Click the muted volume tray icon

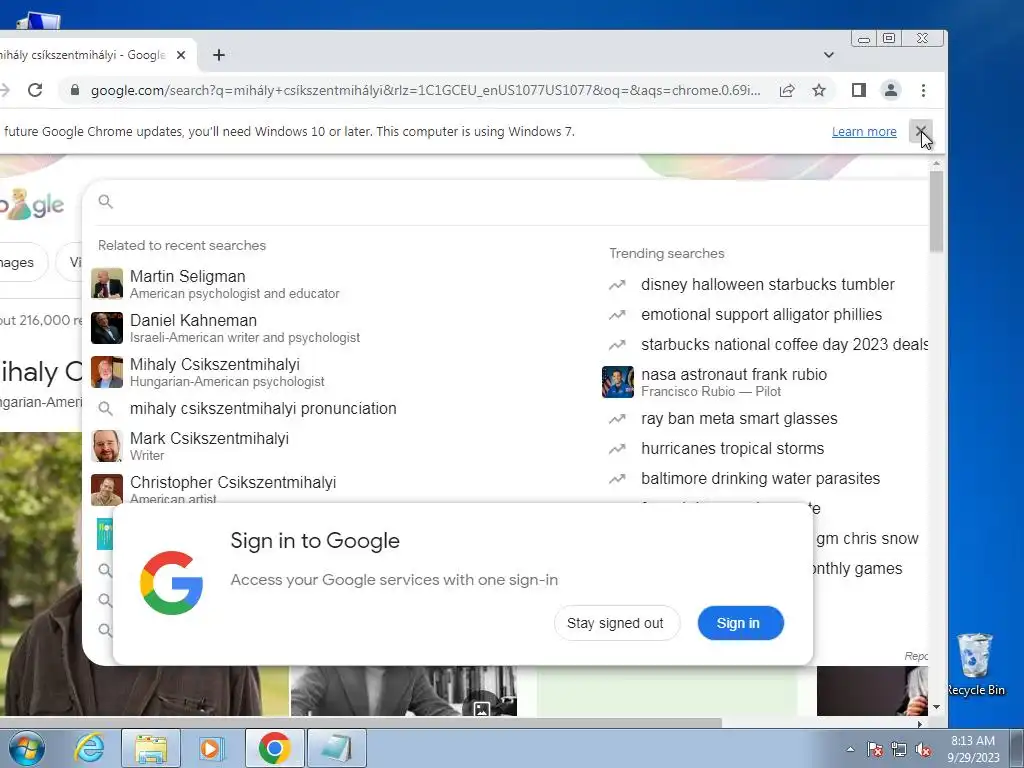pyautogui.click(x=923, y=749)
